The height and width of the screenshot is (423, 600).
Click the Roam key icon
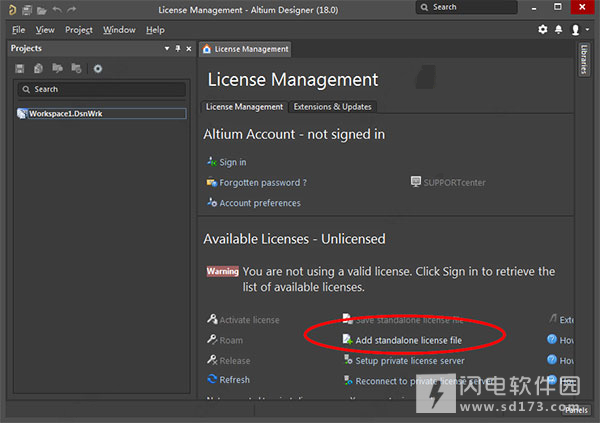coord(212,339)
